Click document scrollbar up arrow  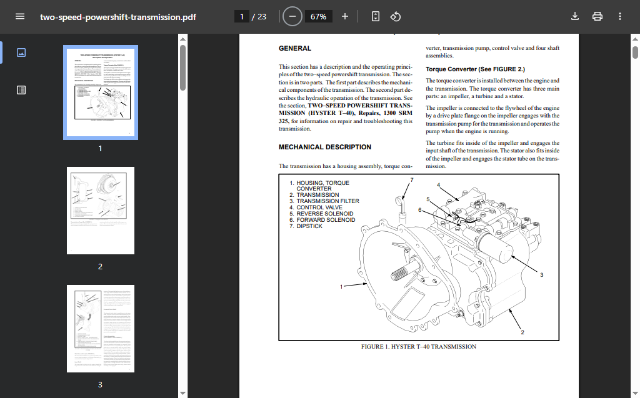coord(635,39)
